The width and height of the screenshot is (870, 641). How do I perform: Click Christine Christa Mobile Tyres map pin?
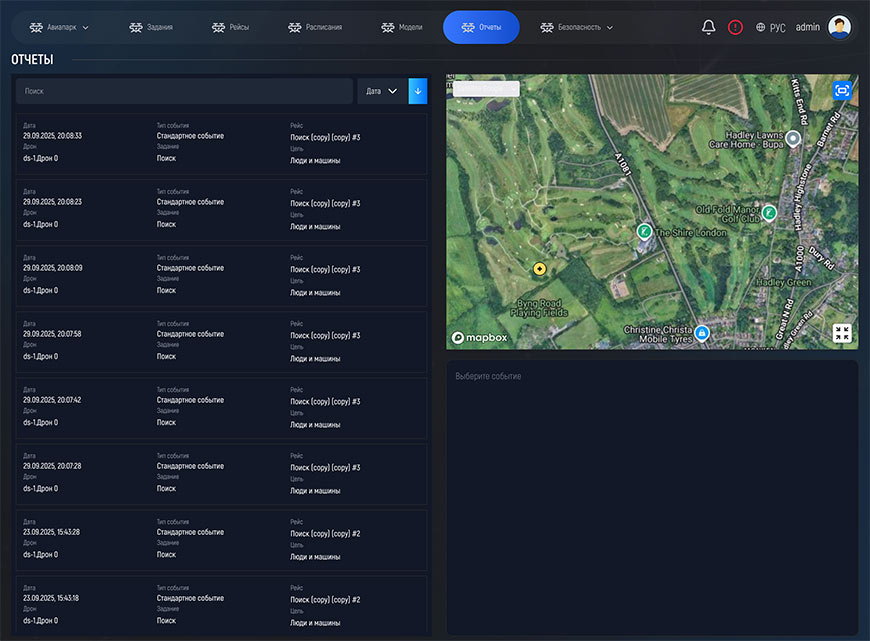(x=702, y=332)
